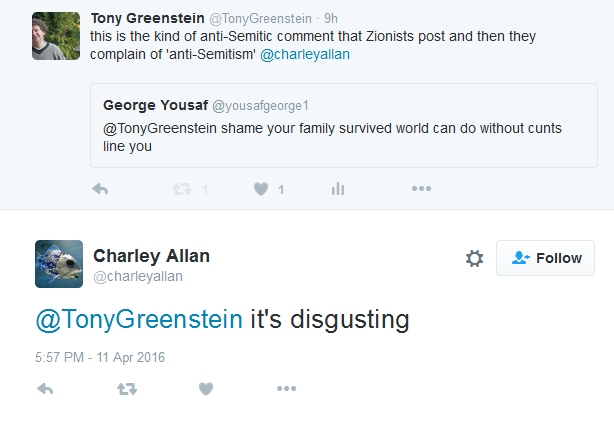Follow Charley Allan
This screenshot has height=424, width=614.
pos(545,258)
